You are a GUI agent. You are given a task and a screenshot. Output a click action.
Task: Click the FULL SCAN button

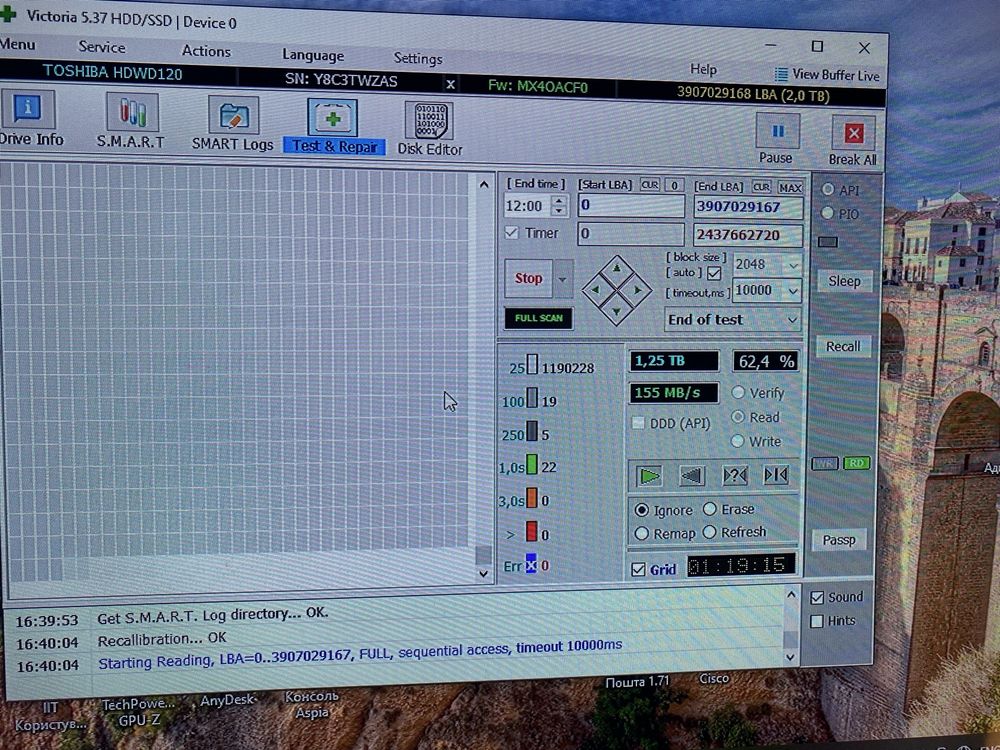click(x=539, y=318)
